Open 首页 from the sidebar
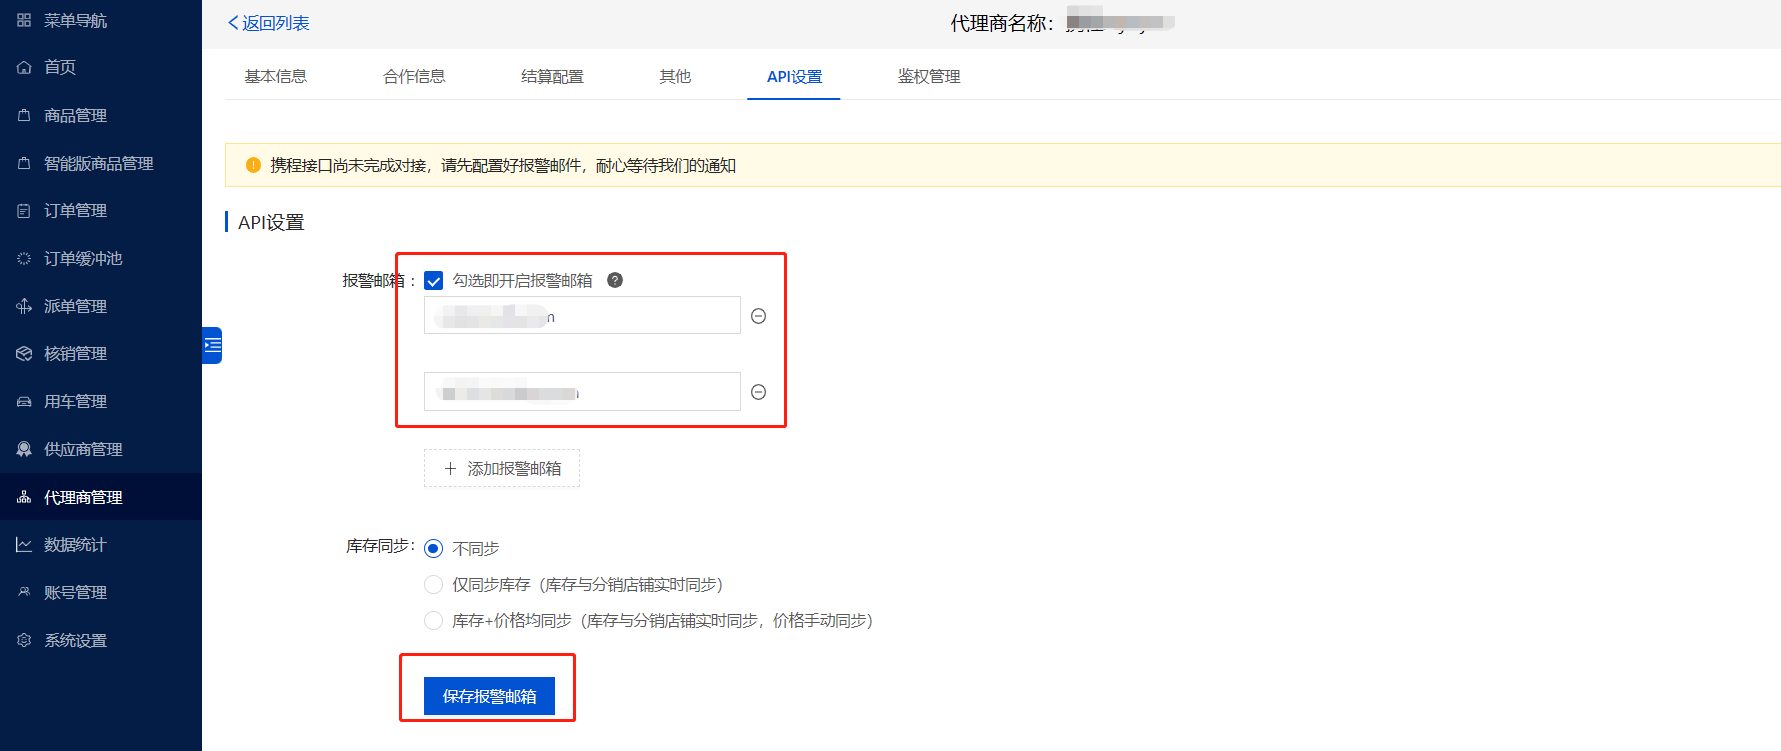Image resolution: width=1781 pixels, height=751 pixels. 60,67
